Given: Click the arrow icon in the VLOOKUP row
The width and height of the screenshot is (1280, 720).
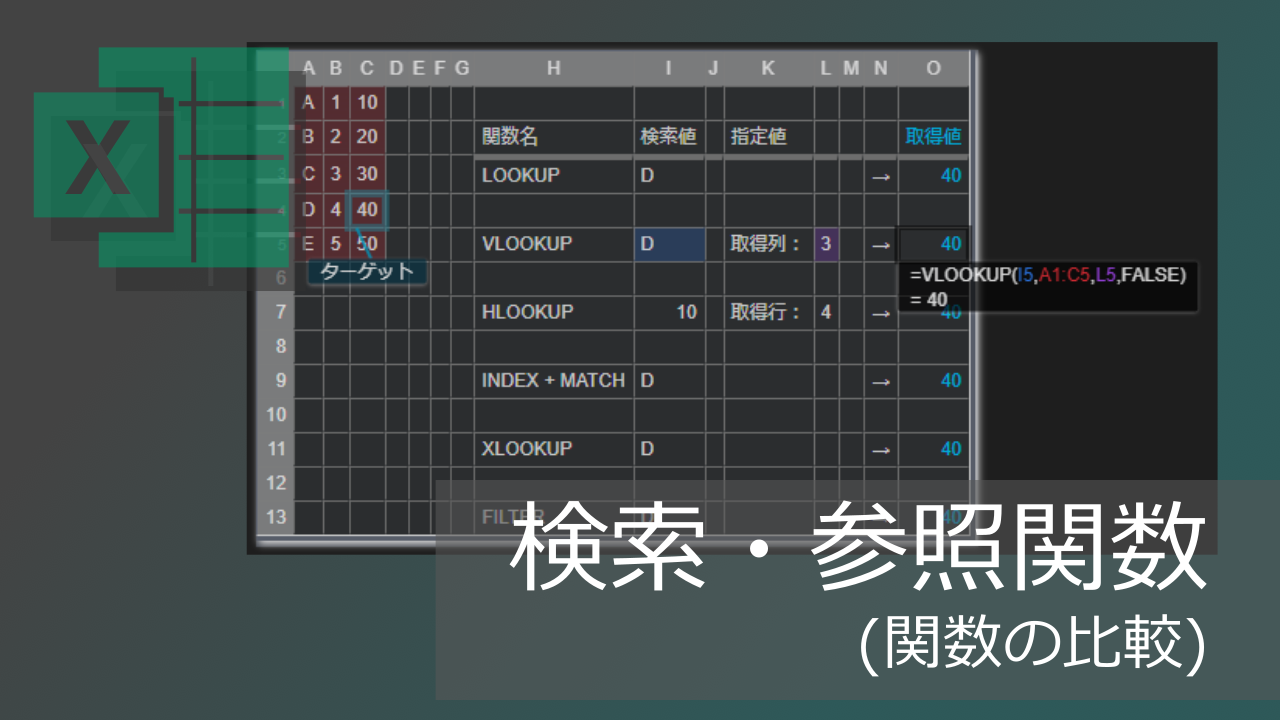Looking at the screenshot, I should click(880, 244).
